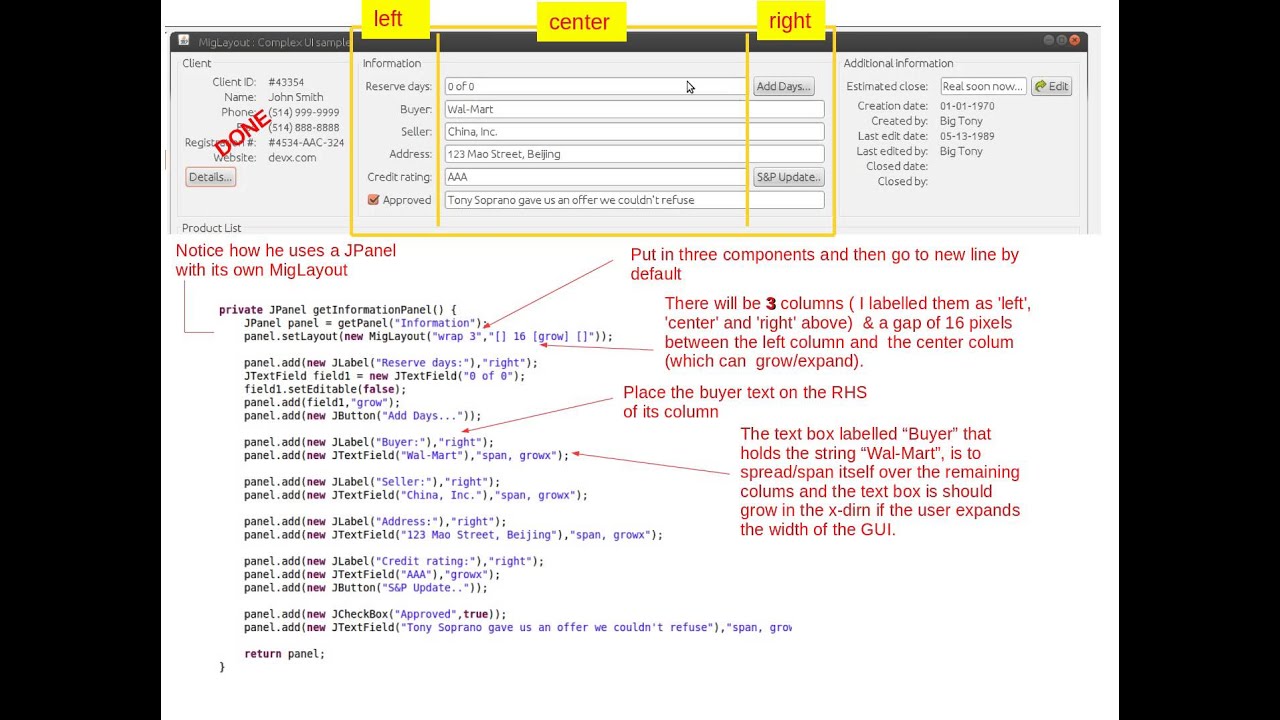1280x720 pixels.
Task: Click the Product List panel heading
Action: (211, 228)
